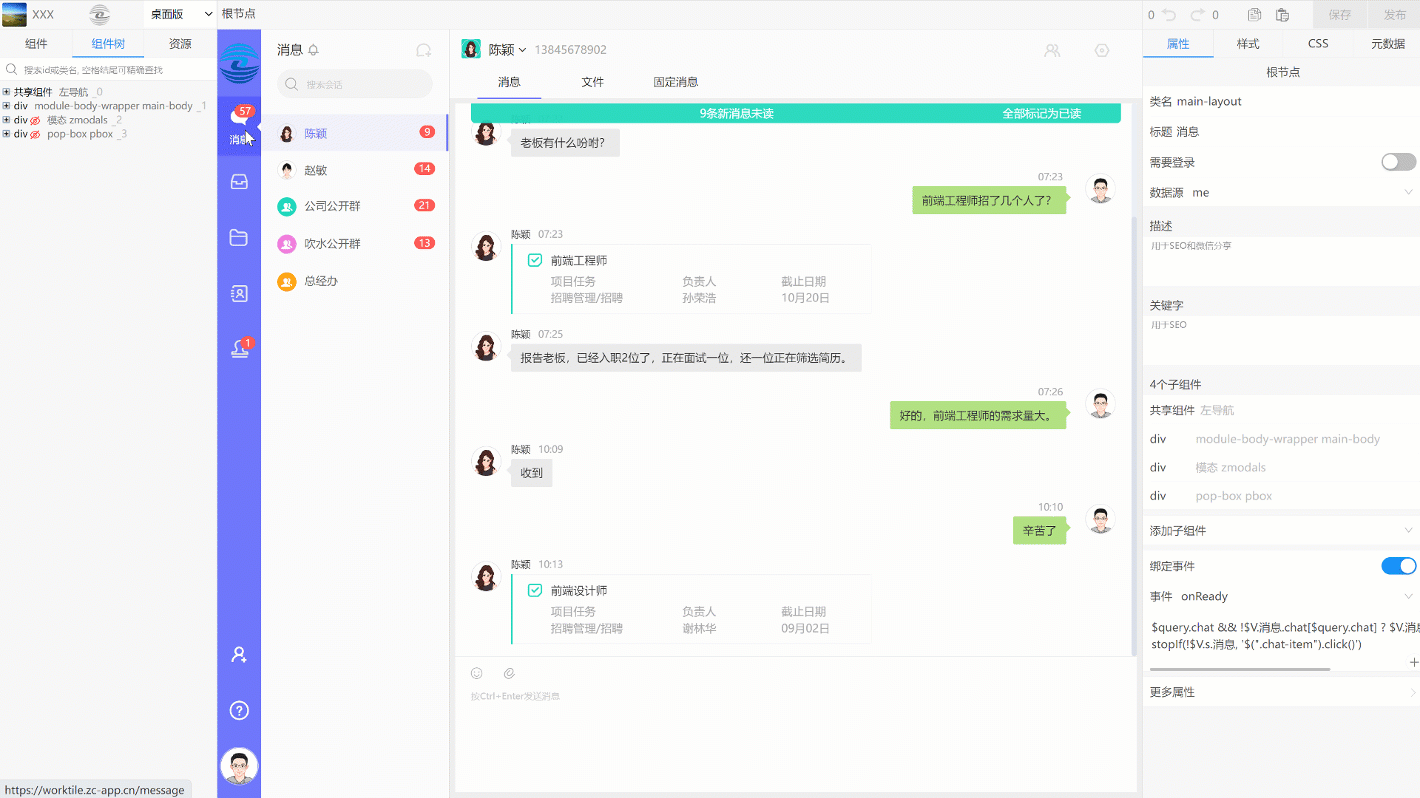Image resolution: width=1420 pixels, height=798 pixels.
Task: Toggle the 需要登录 switch
Action: point(1399,162)
